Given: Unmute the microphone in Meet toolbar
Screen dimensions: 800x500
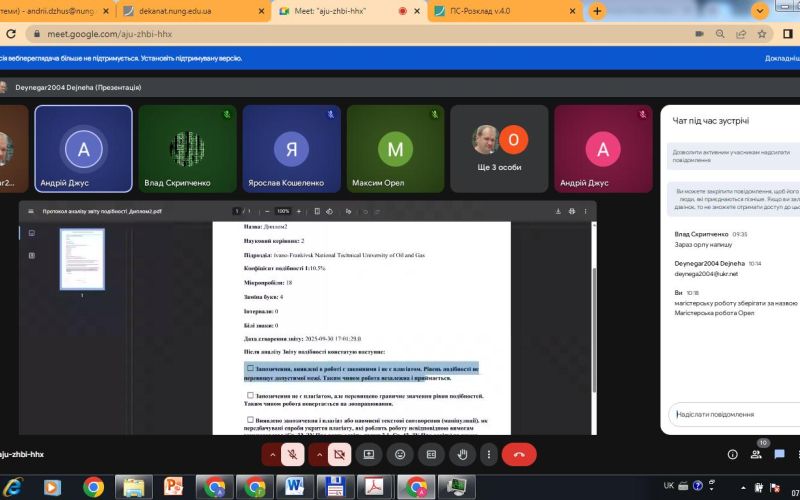Looking at the screenshot, I should [293, 454].
